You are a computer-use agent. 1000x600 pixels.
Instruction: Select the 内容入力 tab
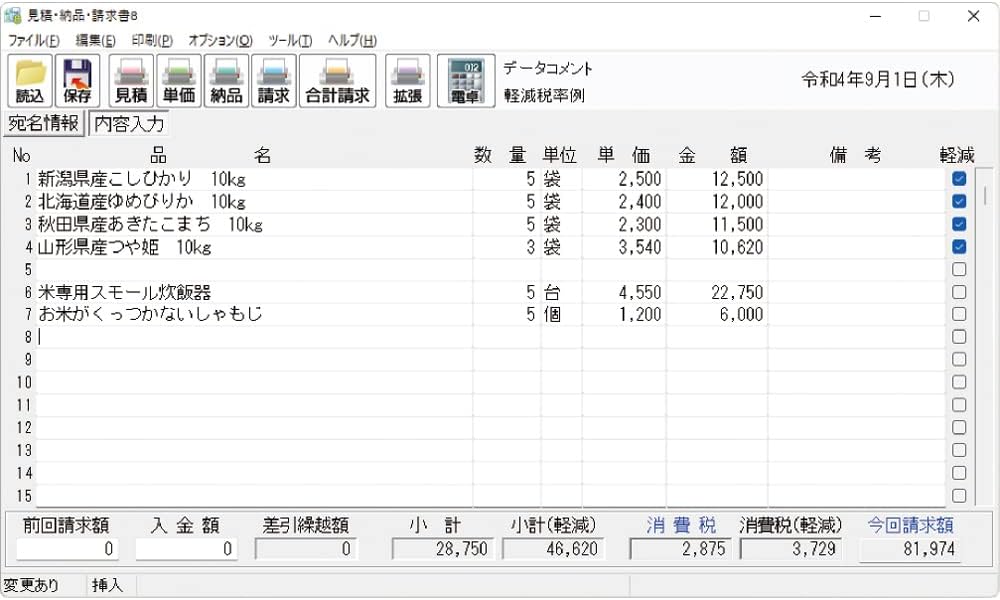[129, 125]
